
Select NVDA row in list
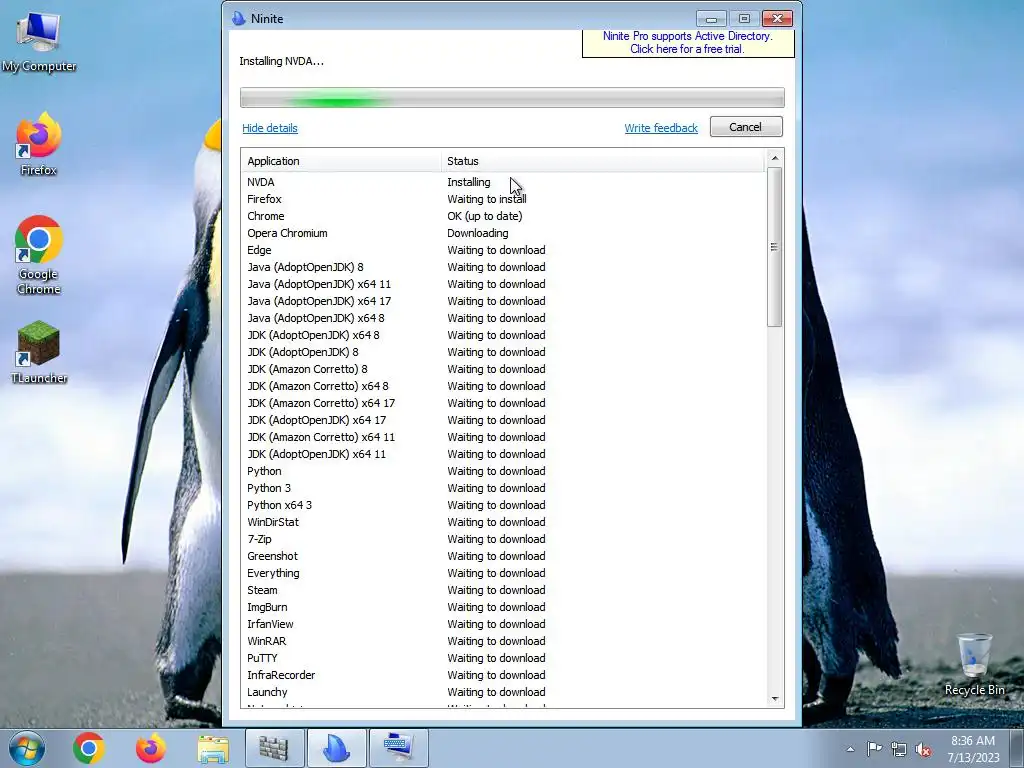coord(503,182)
